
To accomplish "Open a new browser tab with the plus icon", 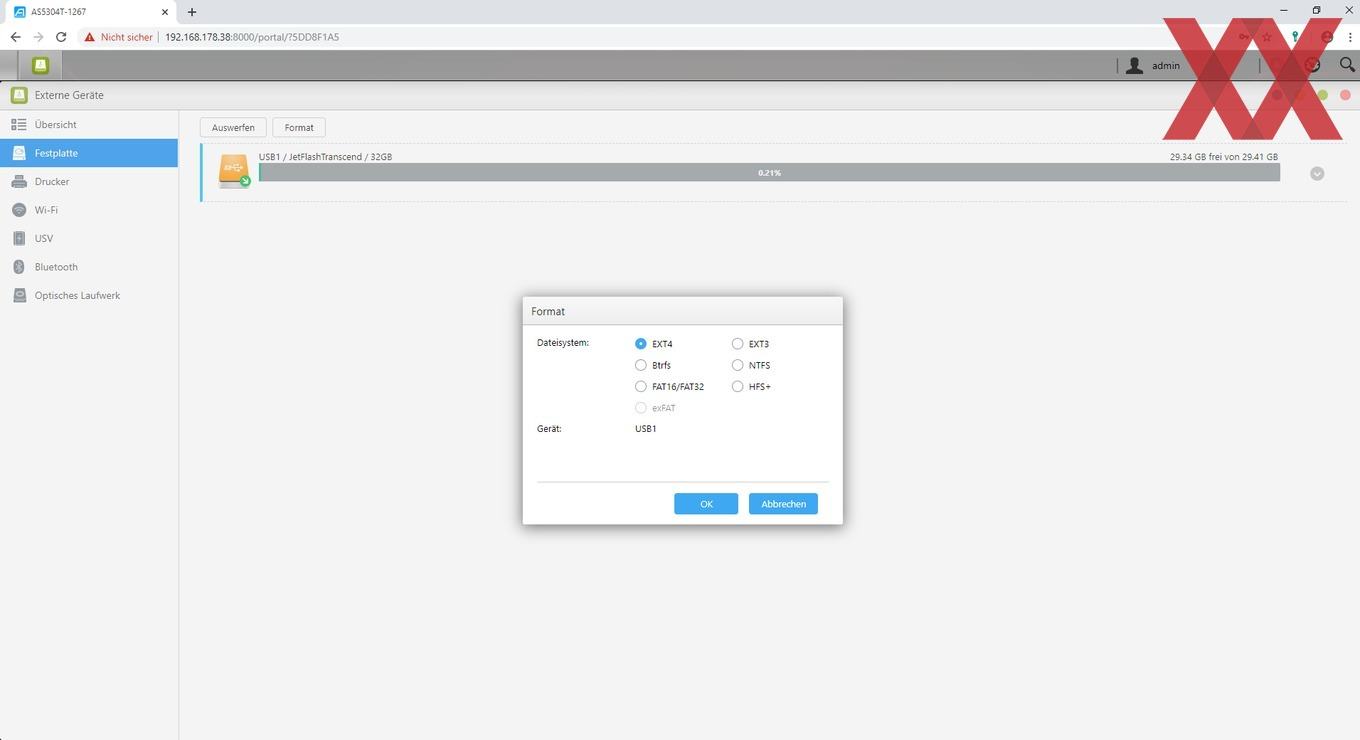I will click(x=192, y=12).
